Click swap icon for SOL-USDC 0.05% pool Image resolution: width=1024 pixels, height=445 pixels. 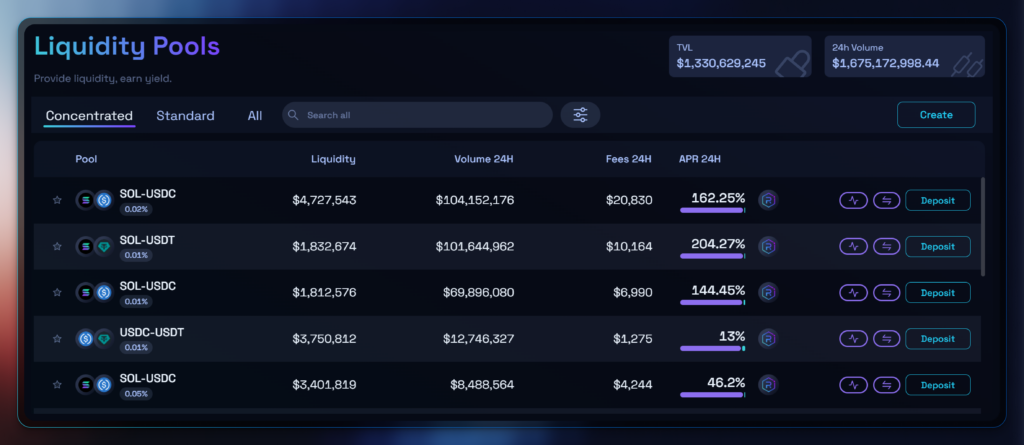point(887,385)
